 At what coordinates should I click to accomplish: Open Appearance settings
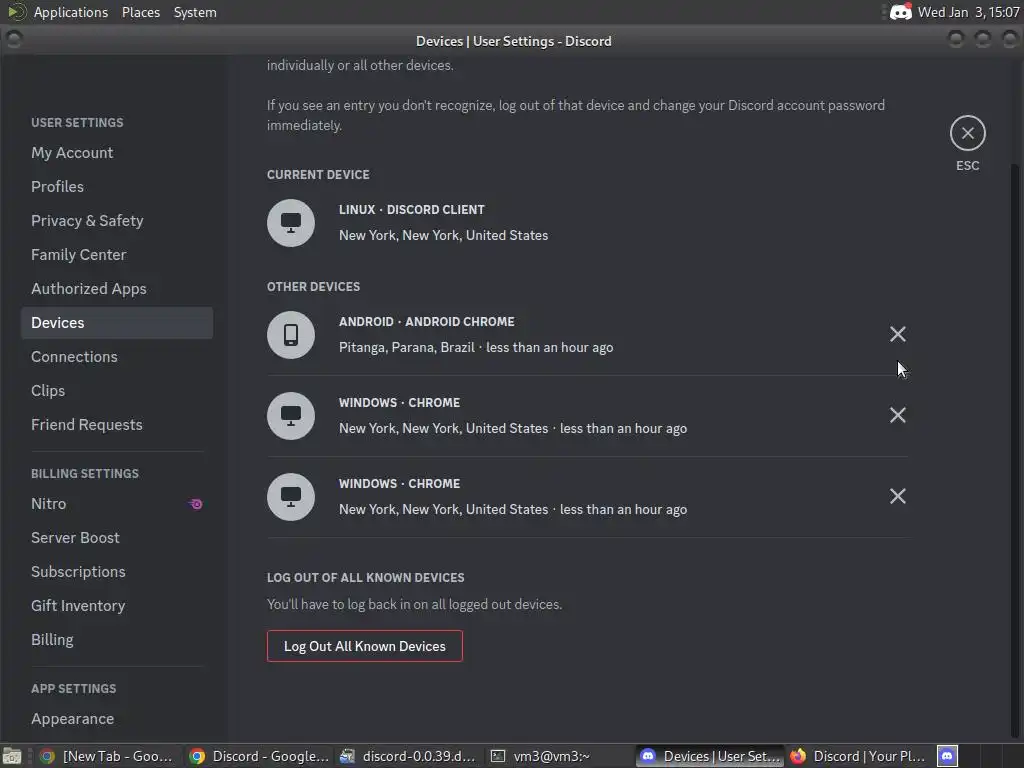(117, 718)
